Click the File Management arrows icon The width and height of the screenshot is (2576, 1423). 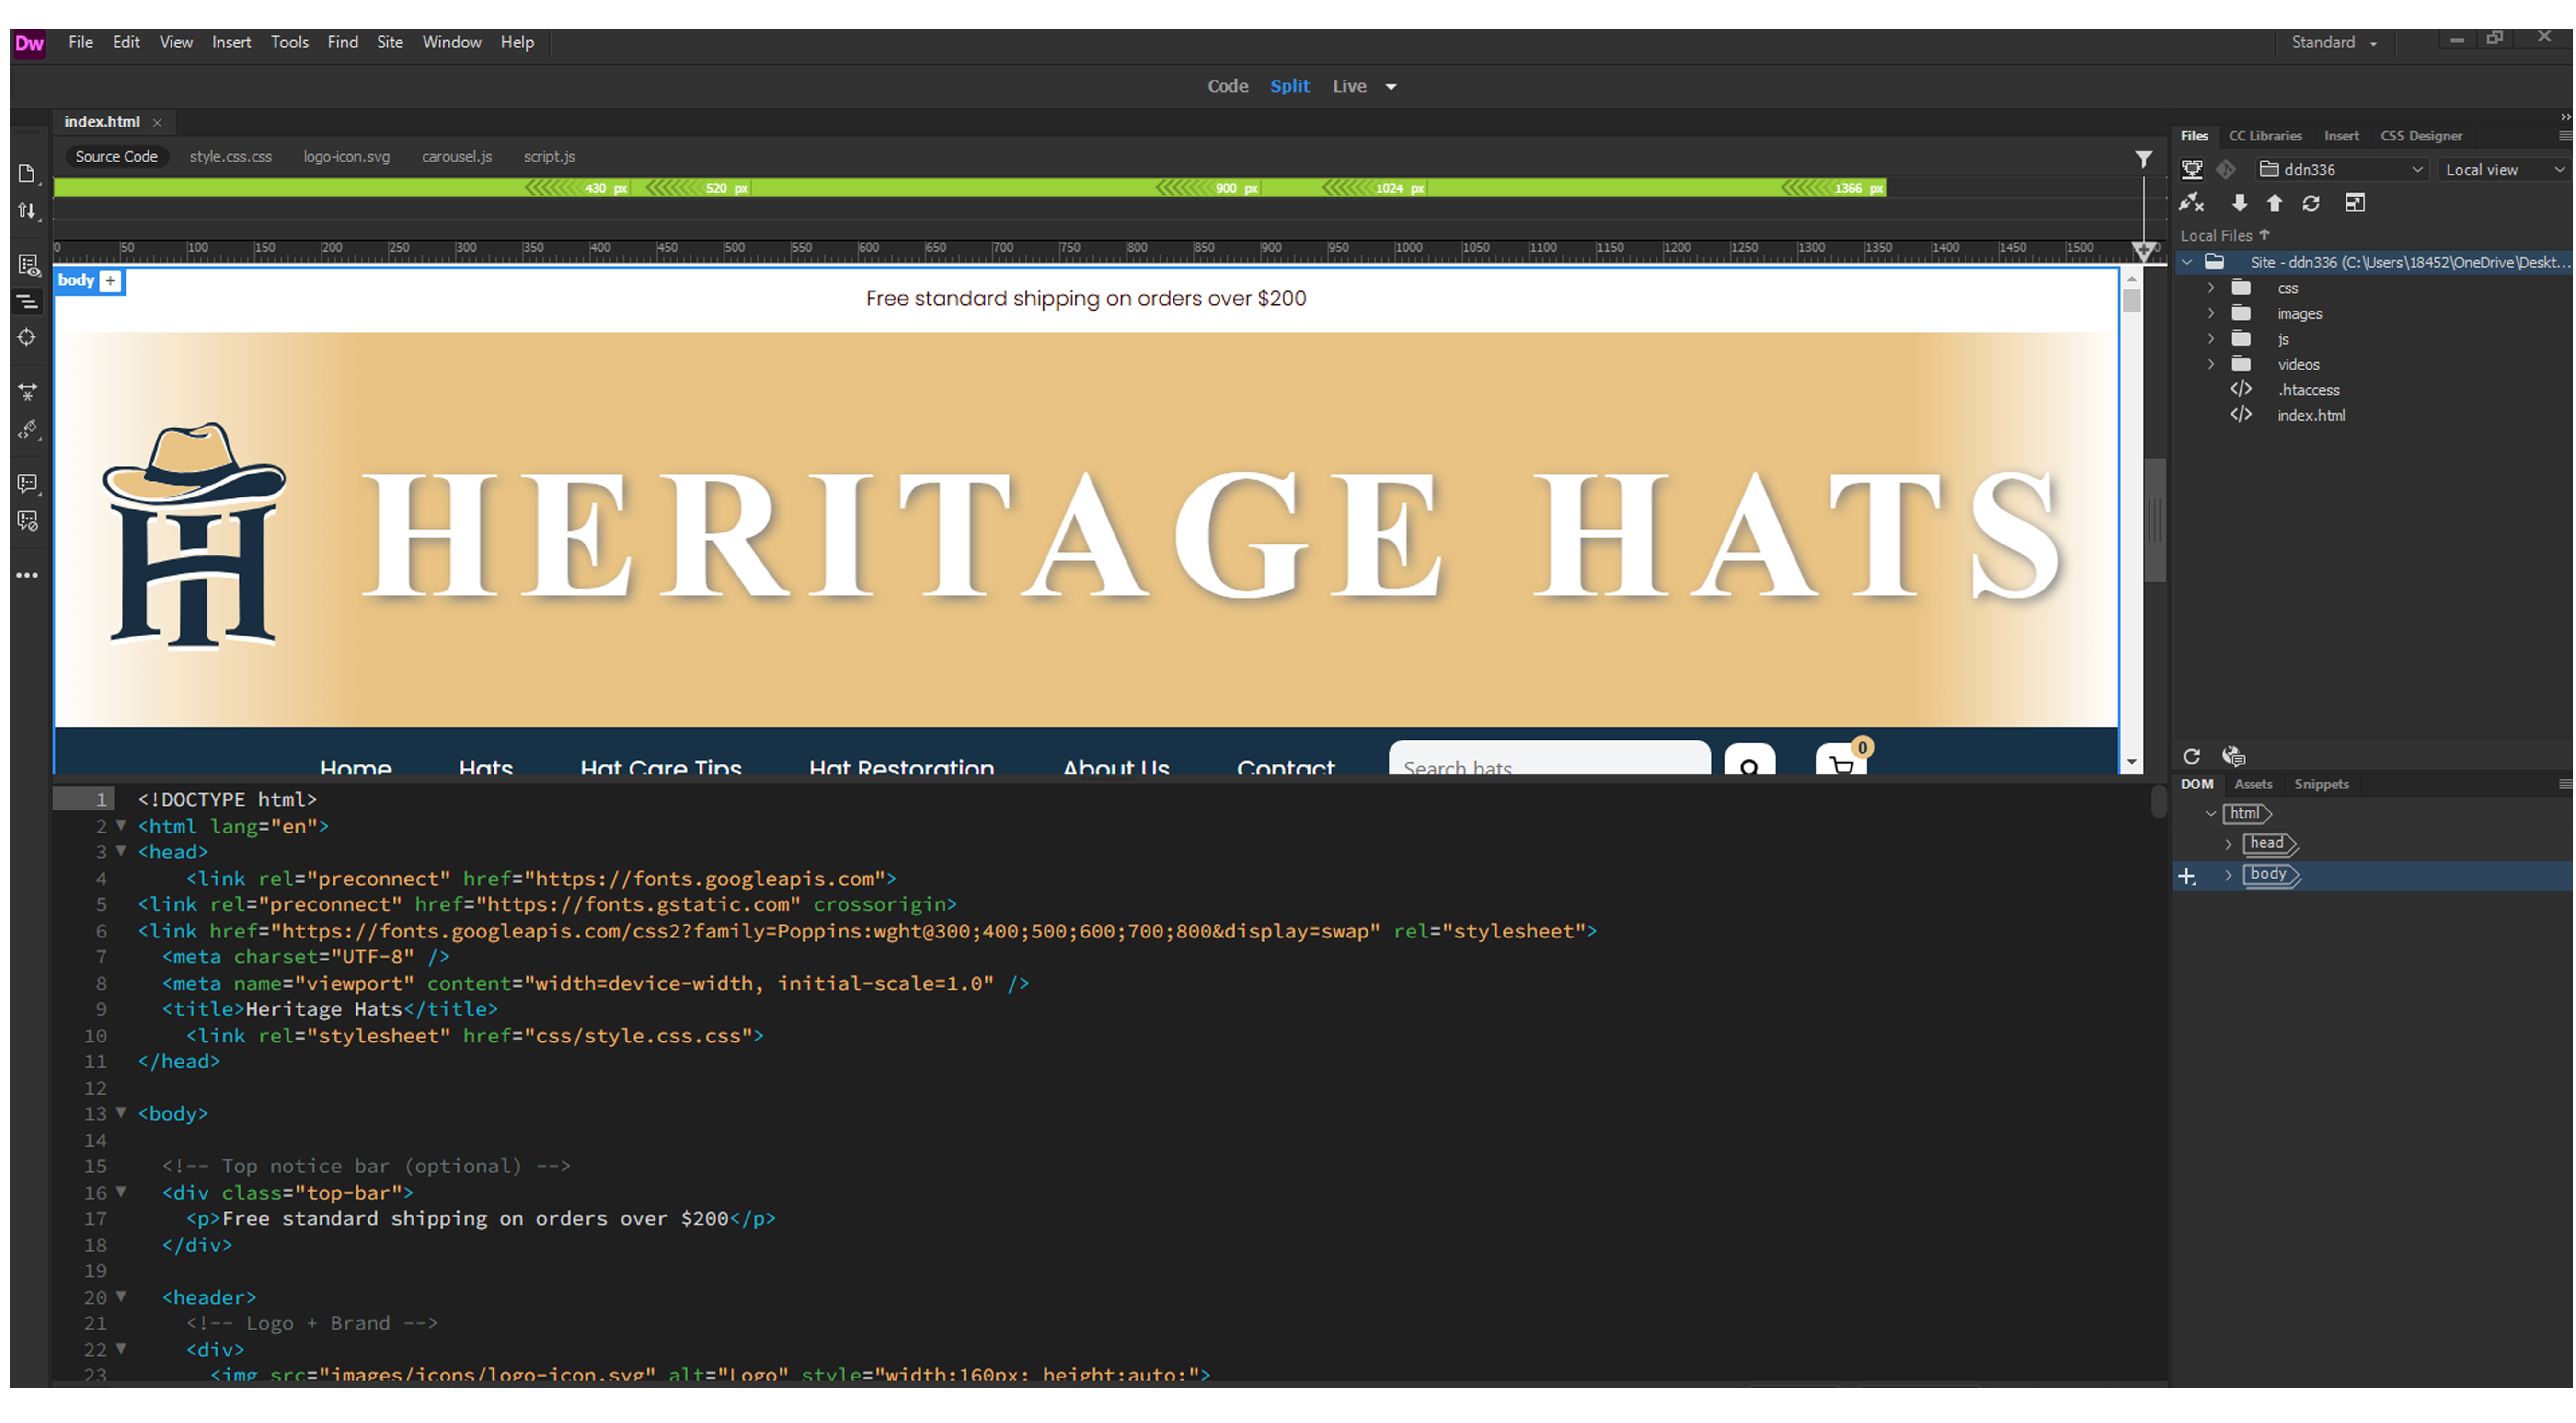27,211
